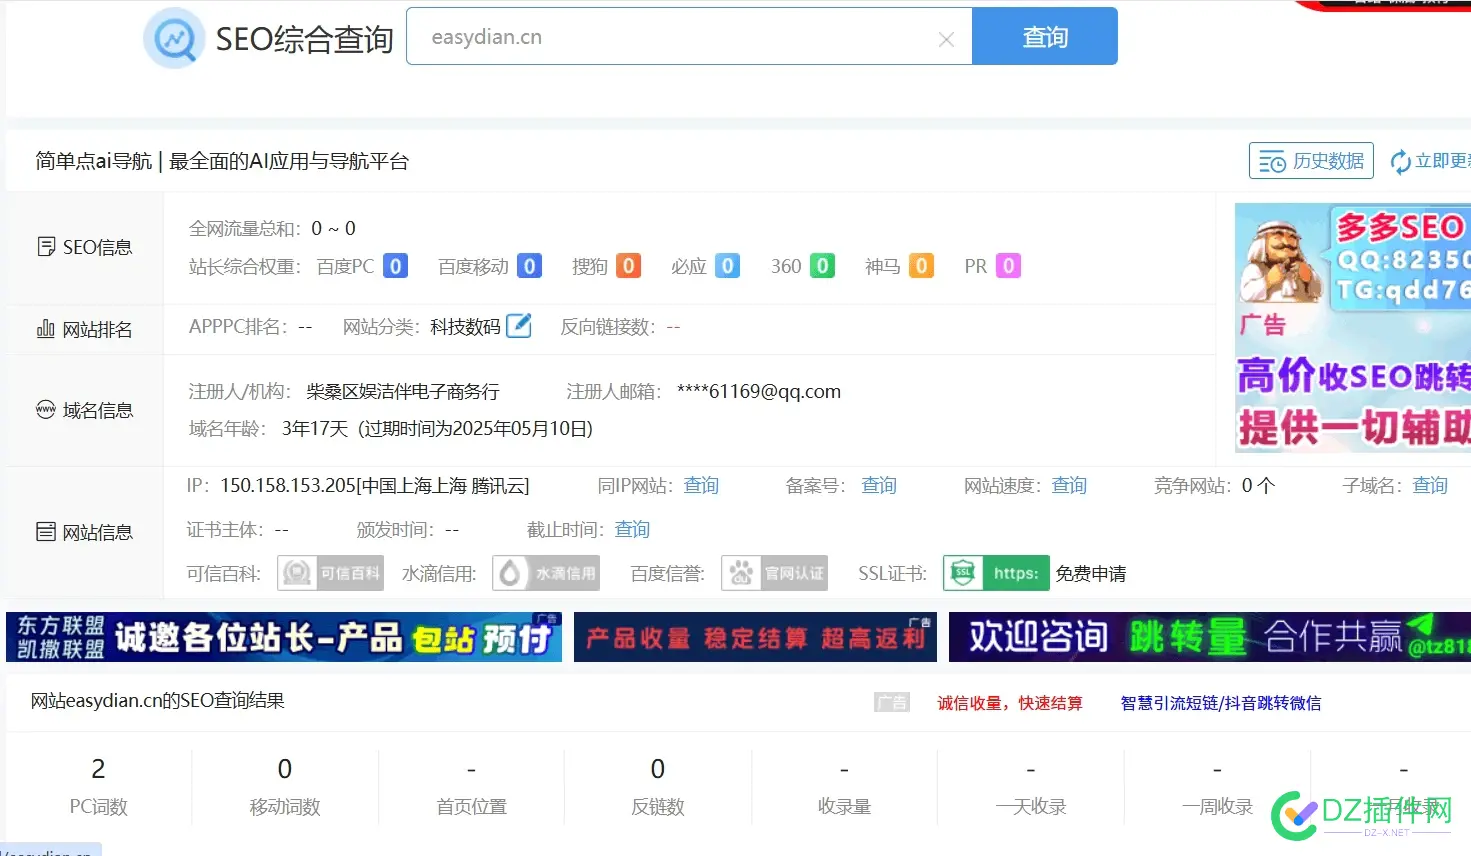Click the 移动词数 value

(x=285, y=769)
